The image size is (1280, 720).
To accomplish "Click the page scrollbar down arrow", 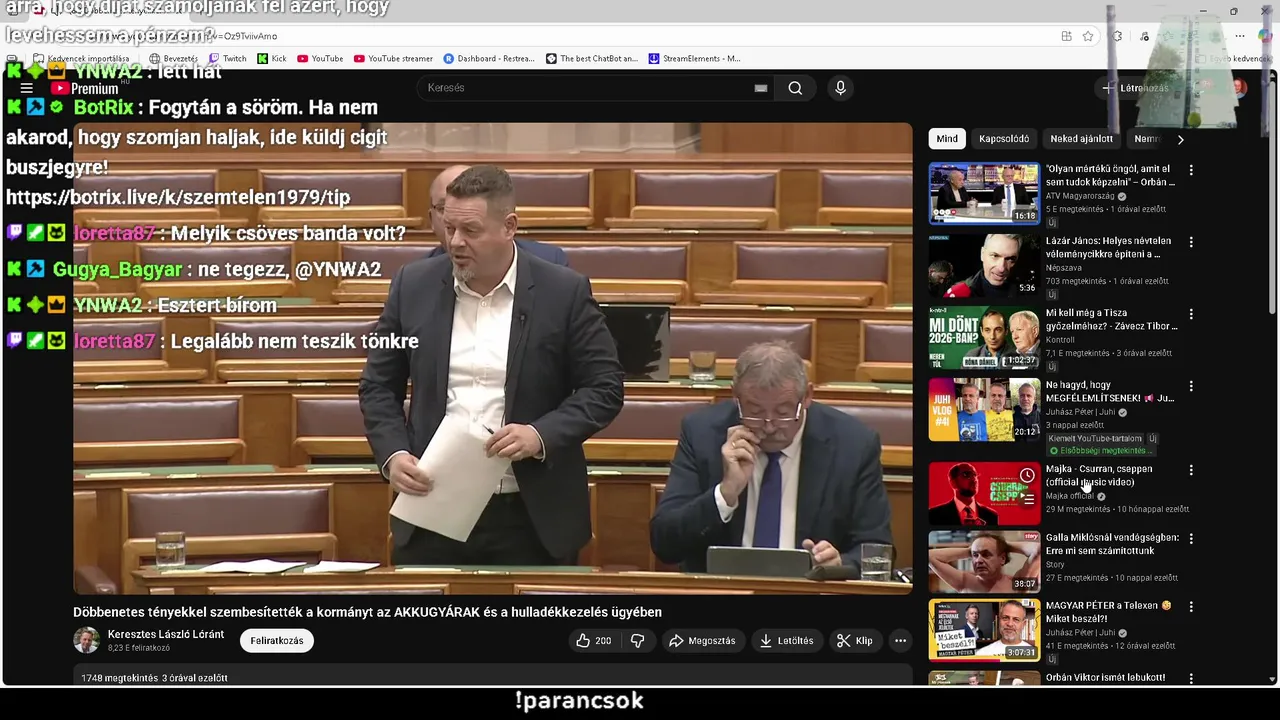I will 1272,679.
